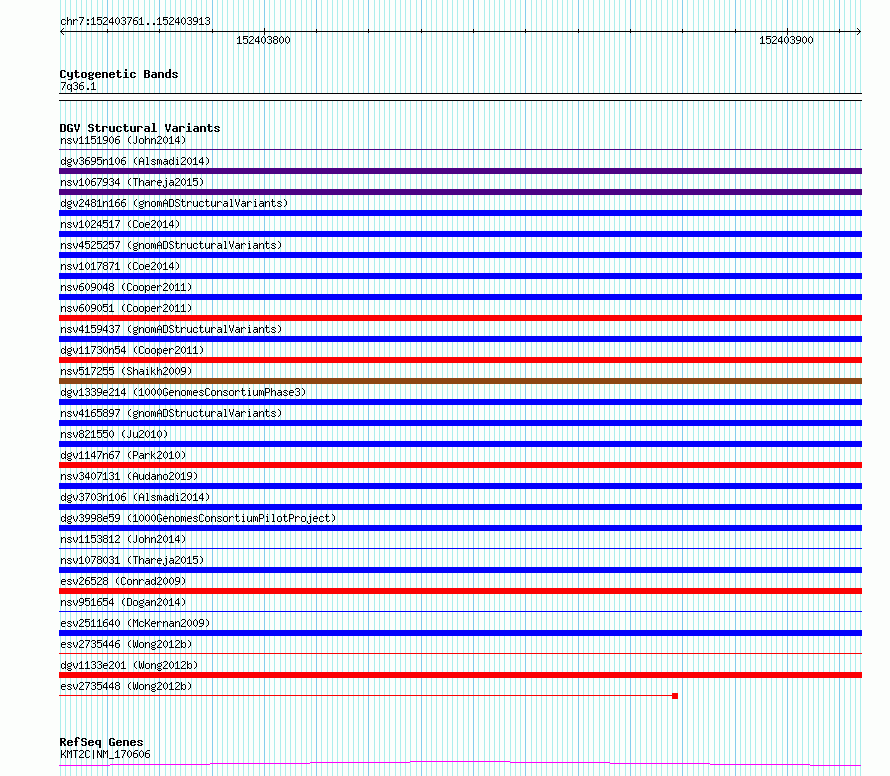Click chr7:152403761..152403913 coordinate label
The height and width of the screenshot is (776, 890).
coord(135,21)
